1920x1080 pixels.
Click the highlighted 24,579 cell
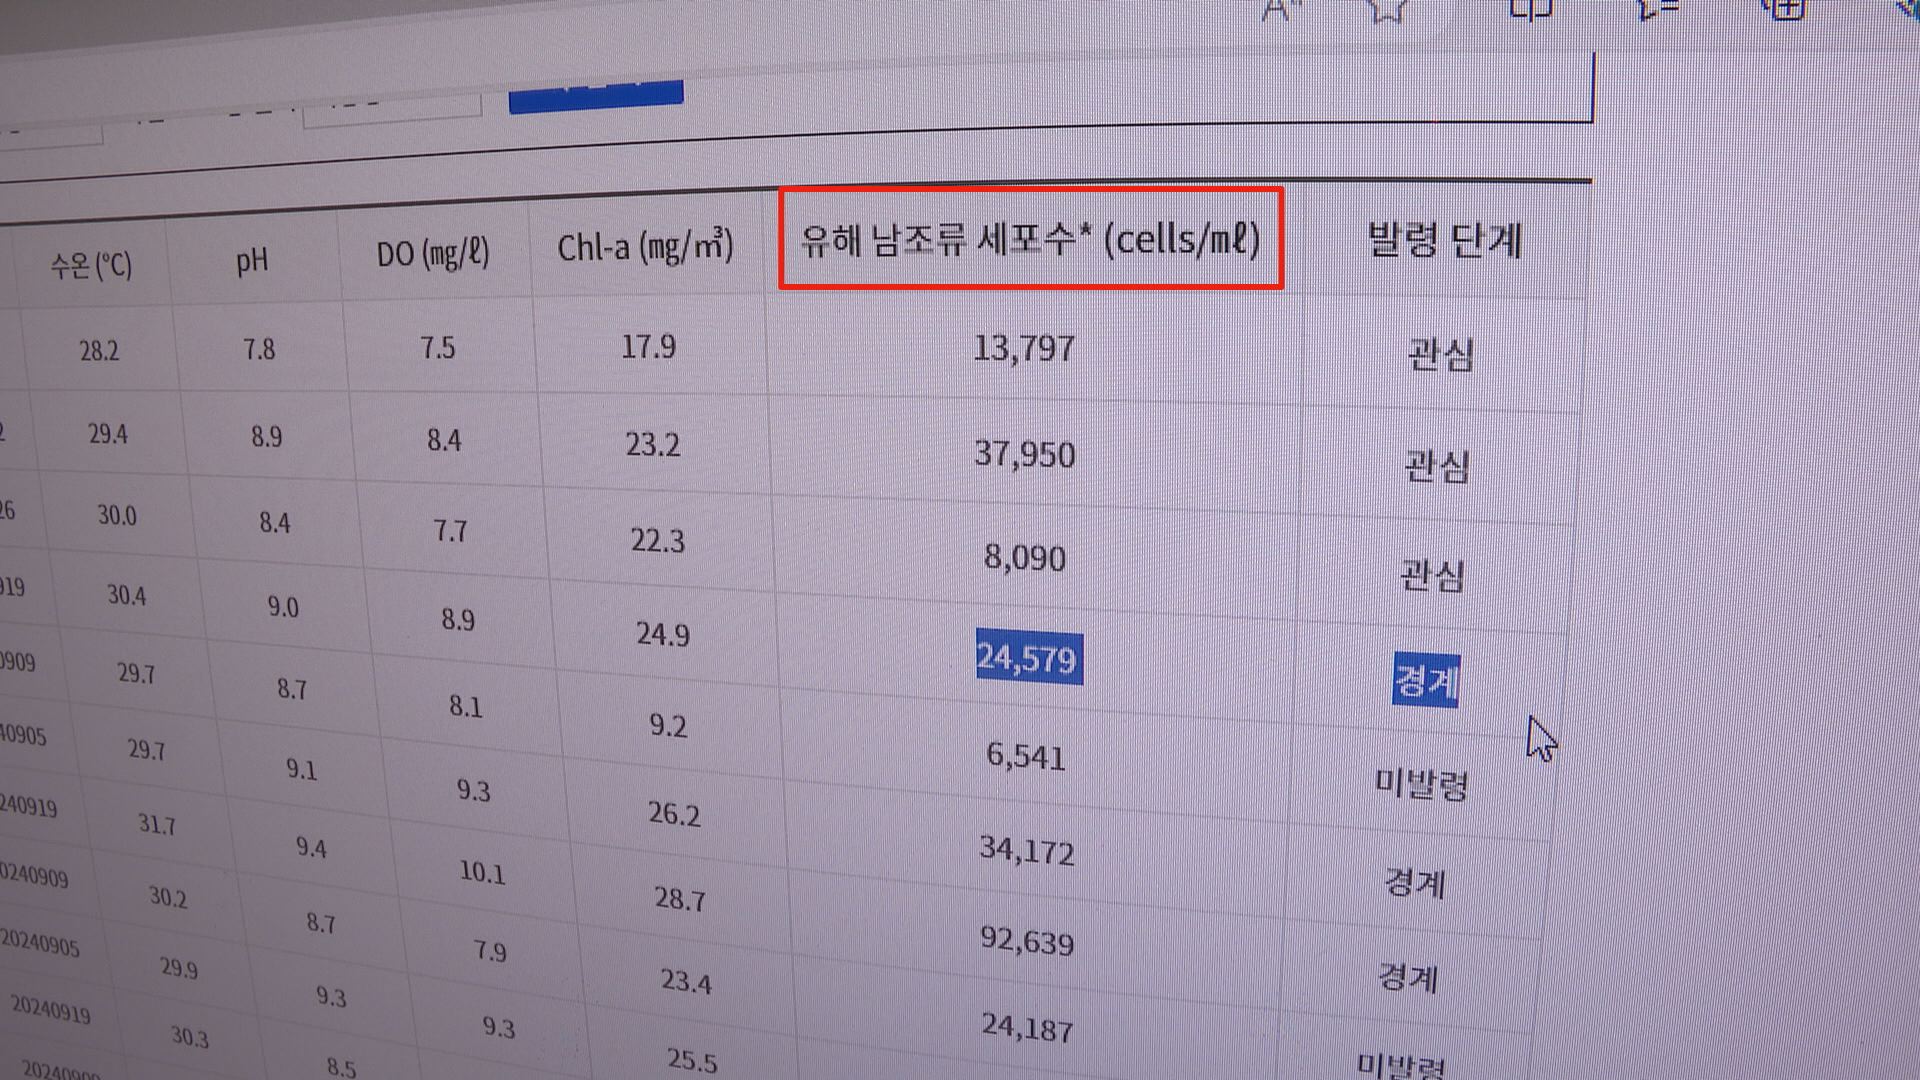(x=1028, y=658)
